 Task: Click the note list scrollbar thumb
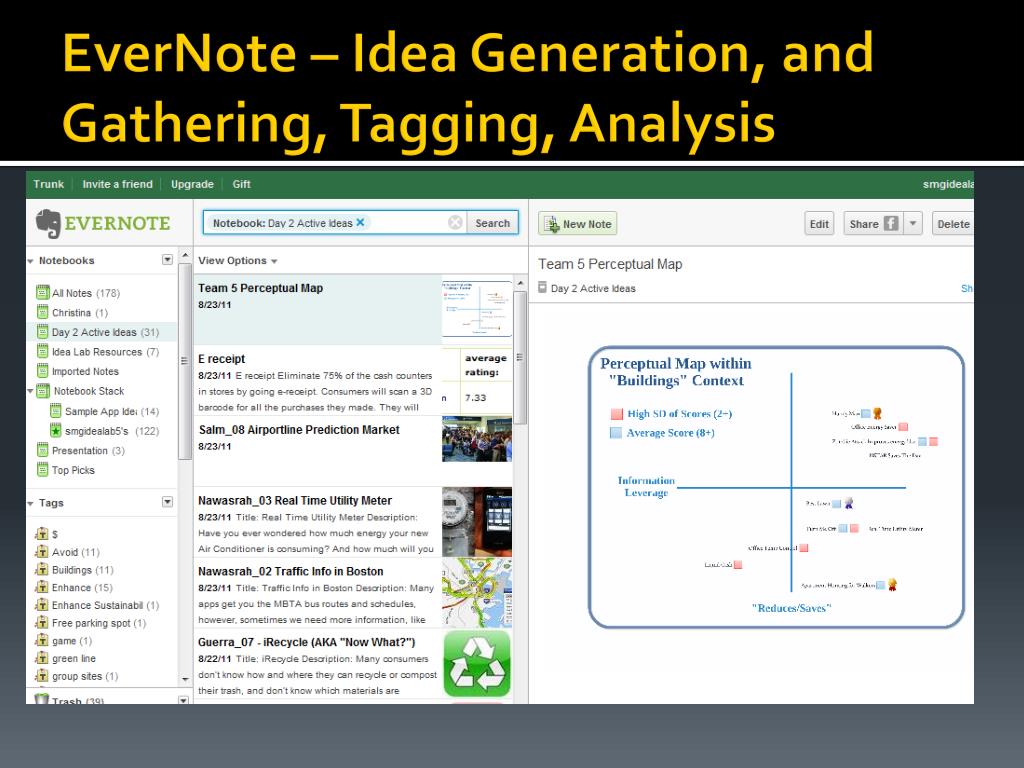pos(520,357)
